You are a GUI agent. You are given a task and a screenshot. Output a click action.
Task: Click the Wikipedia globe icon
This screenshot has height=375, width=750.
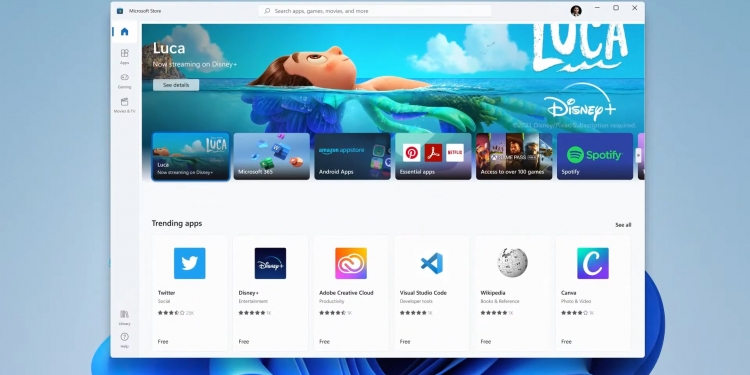(512, 263)
